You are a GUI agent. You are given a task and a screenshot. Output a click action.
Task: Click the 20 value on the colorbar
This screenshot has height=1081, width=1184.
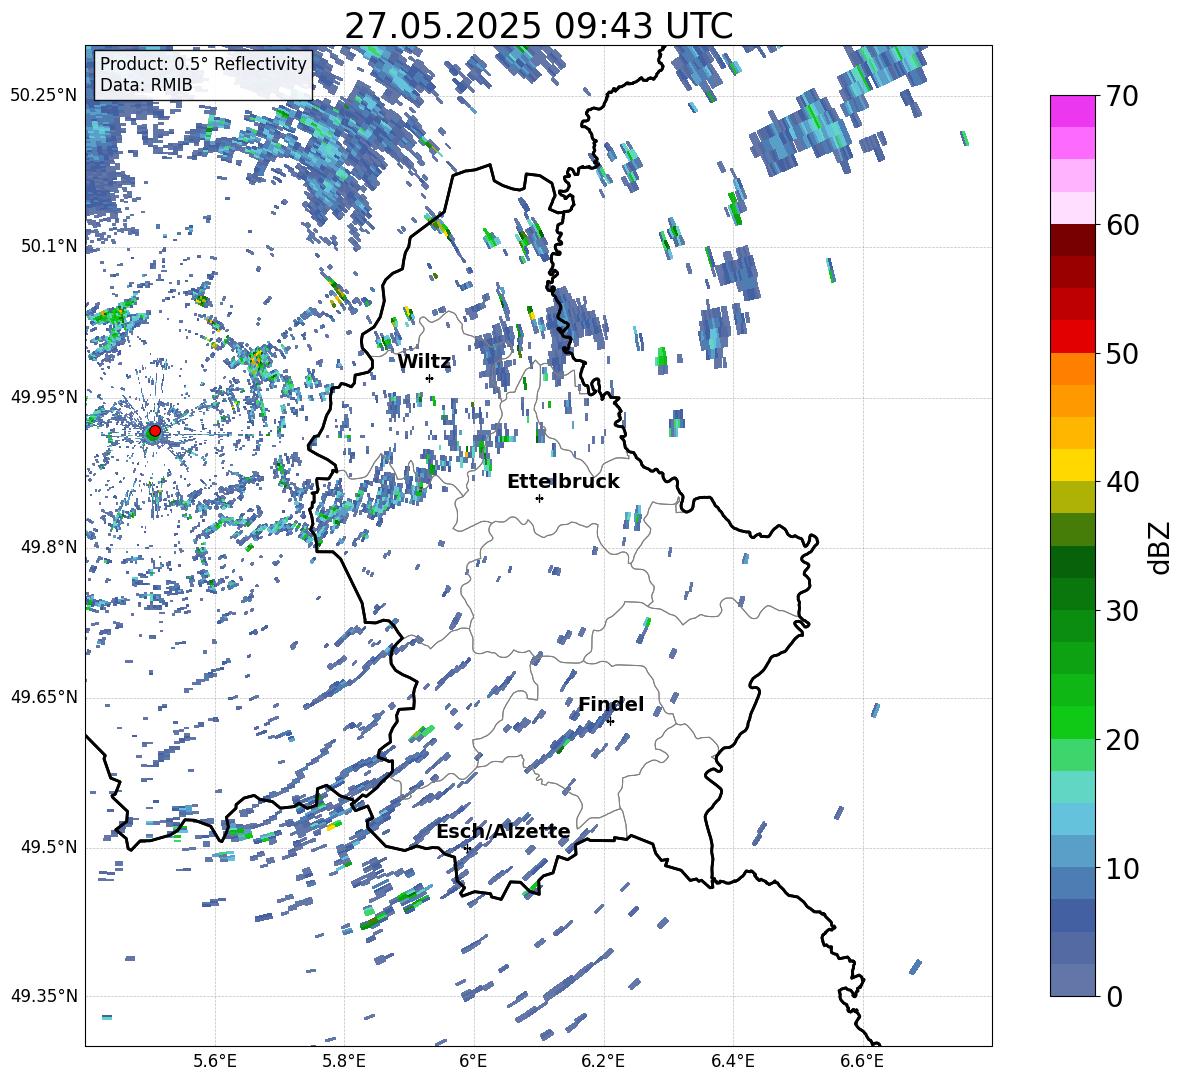pyautogui.click(x=1122, y=740)
